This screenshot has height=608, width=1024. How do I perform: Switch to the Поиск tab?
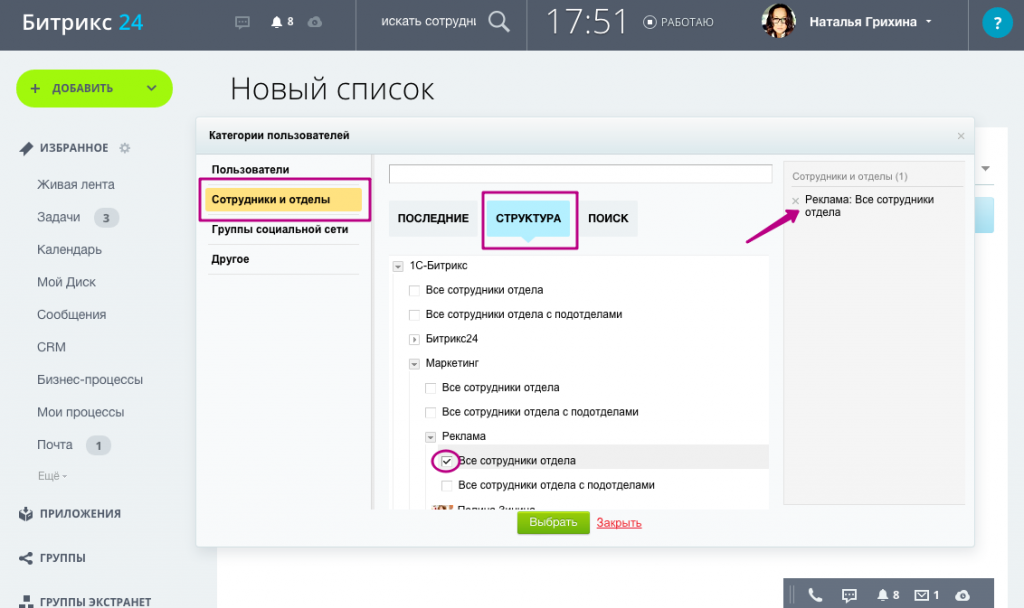pos(608,218)
